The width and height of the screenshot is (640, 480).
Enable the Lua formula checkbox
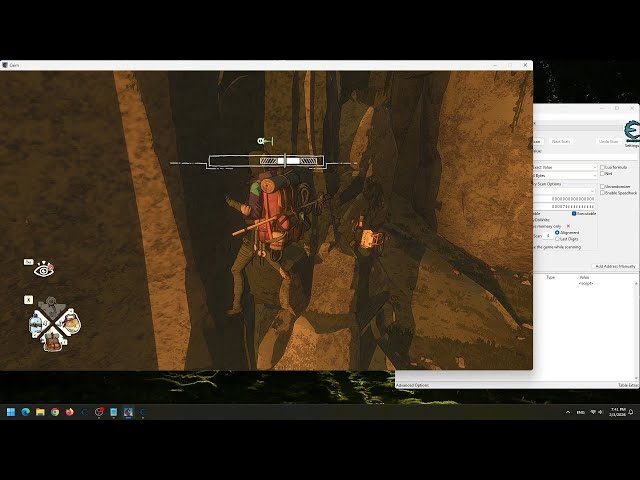[602, 167]
